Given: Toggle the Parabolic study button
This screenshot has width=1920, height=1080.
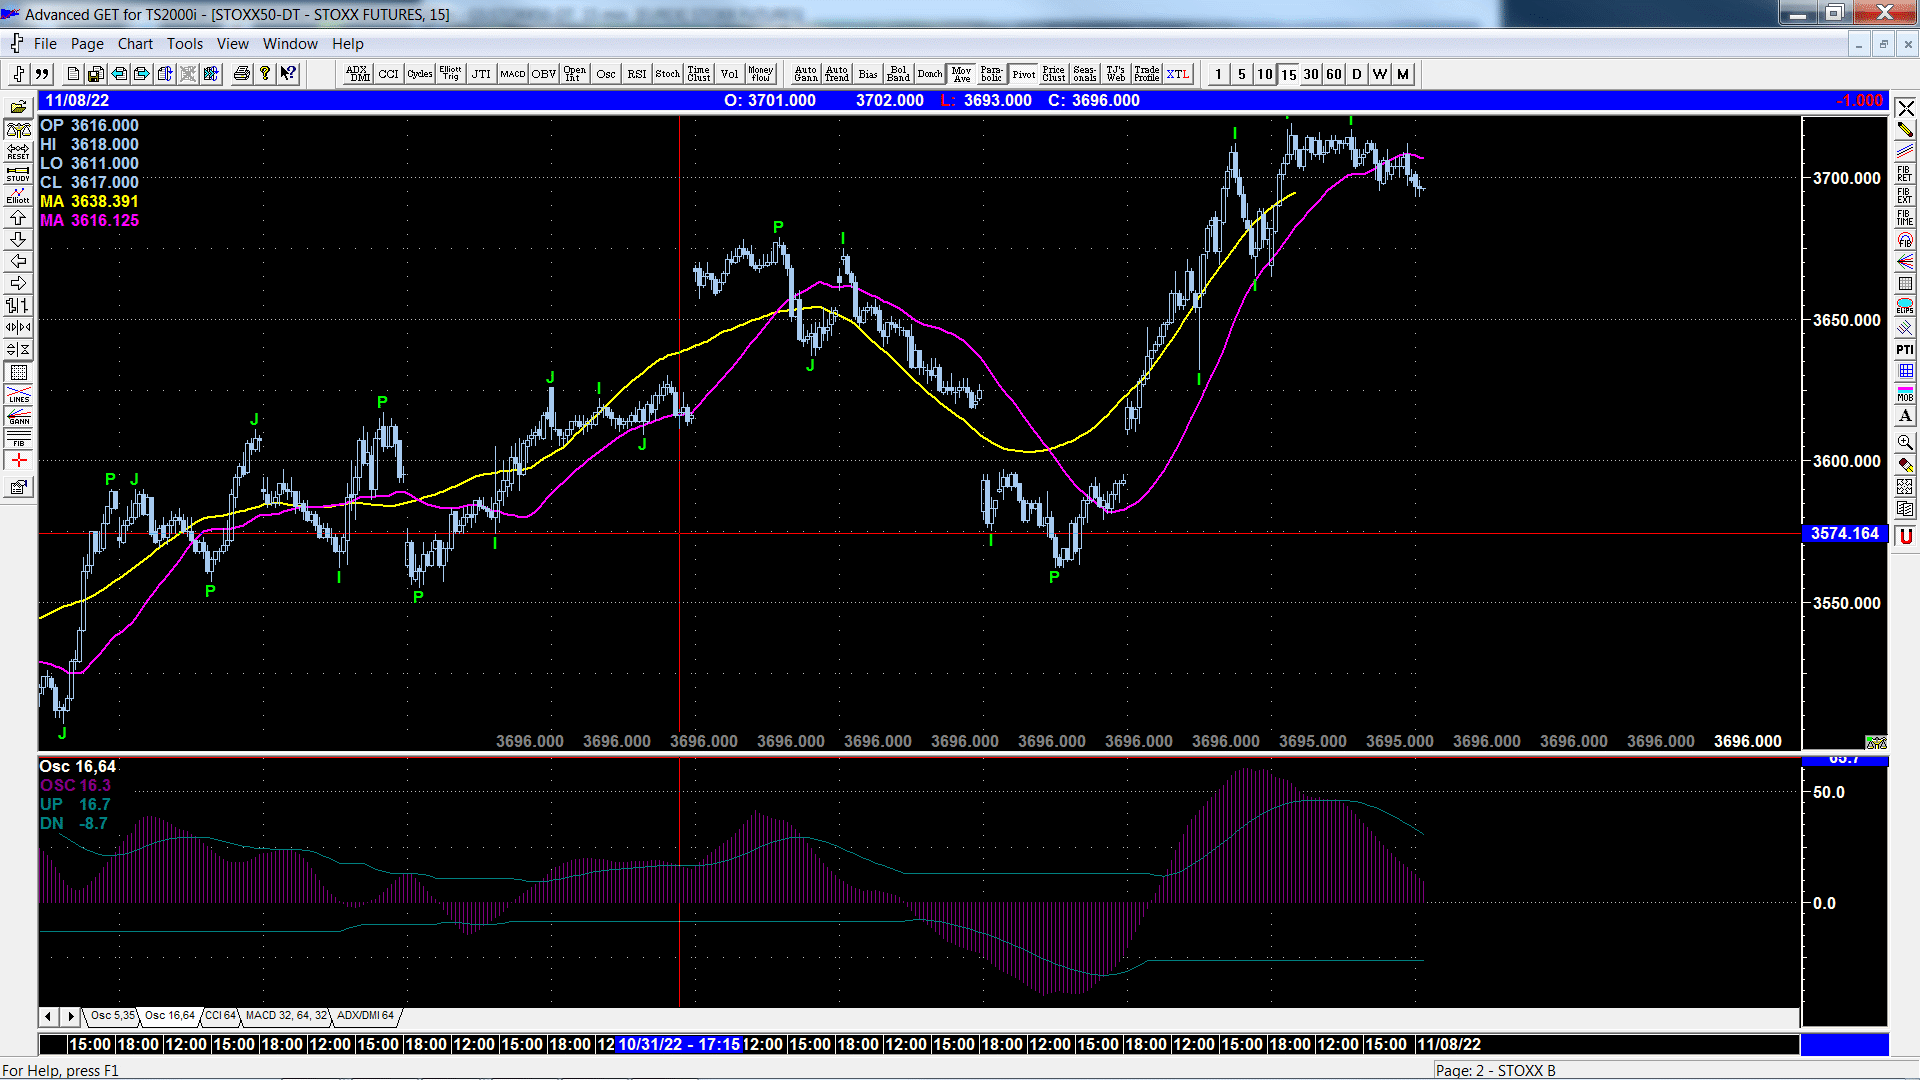Looking at the screenshot, I should [x=991, y=74].
